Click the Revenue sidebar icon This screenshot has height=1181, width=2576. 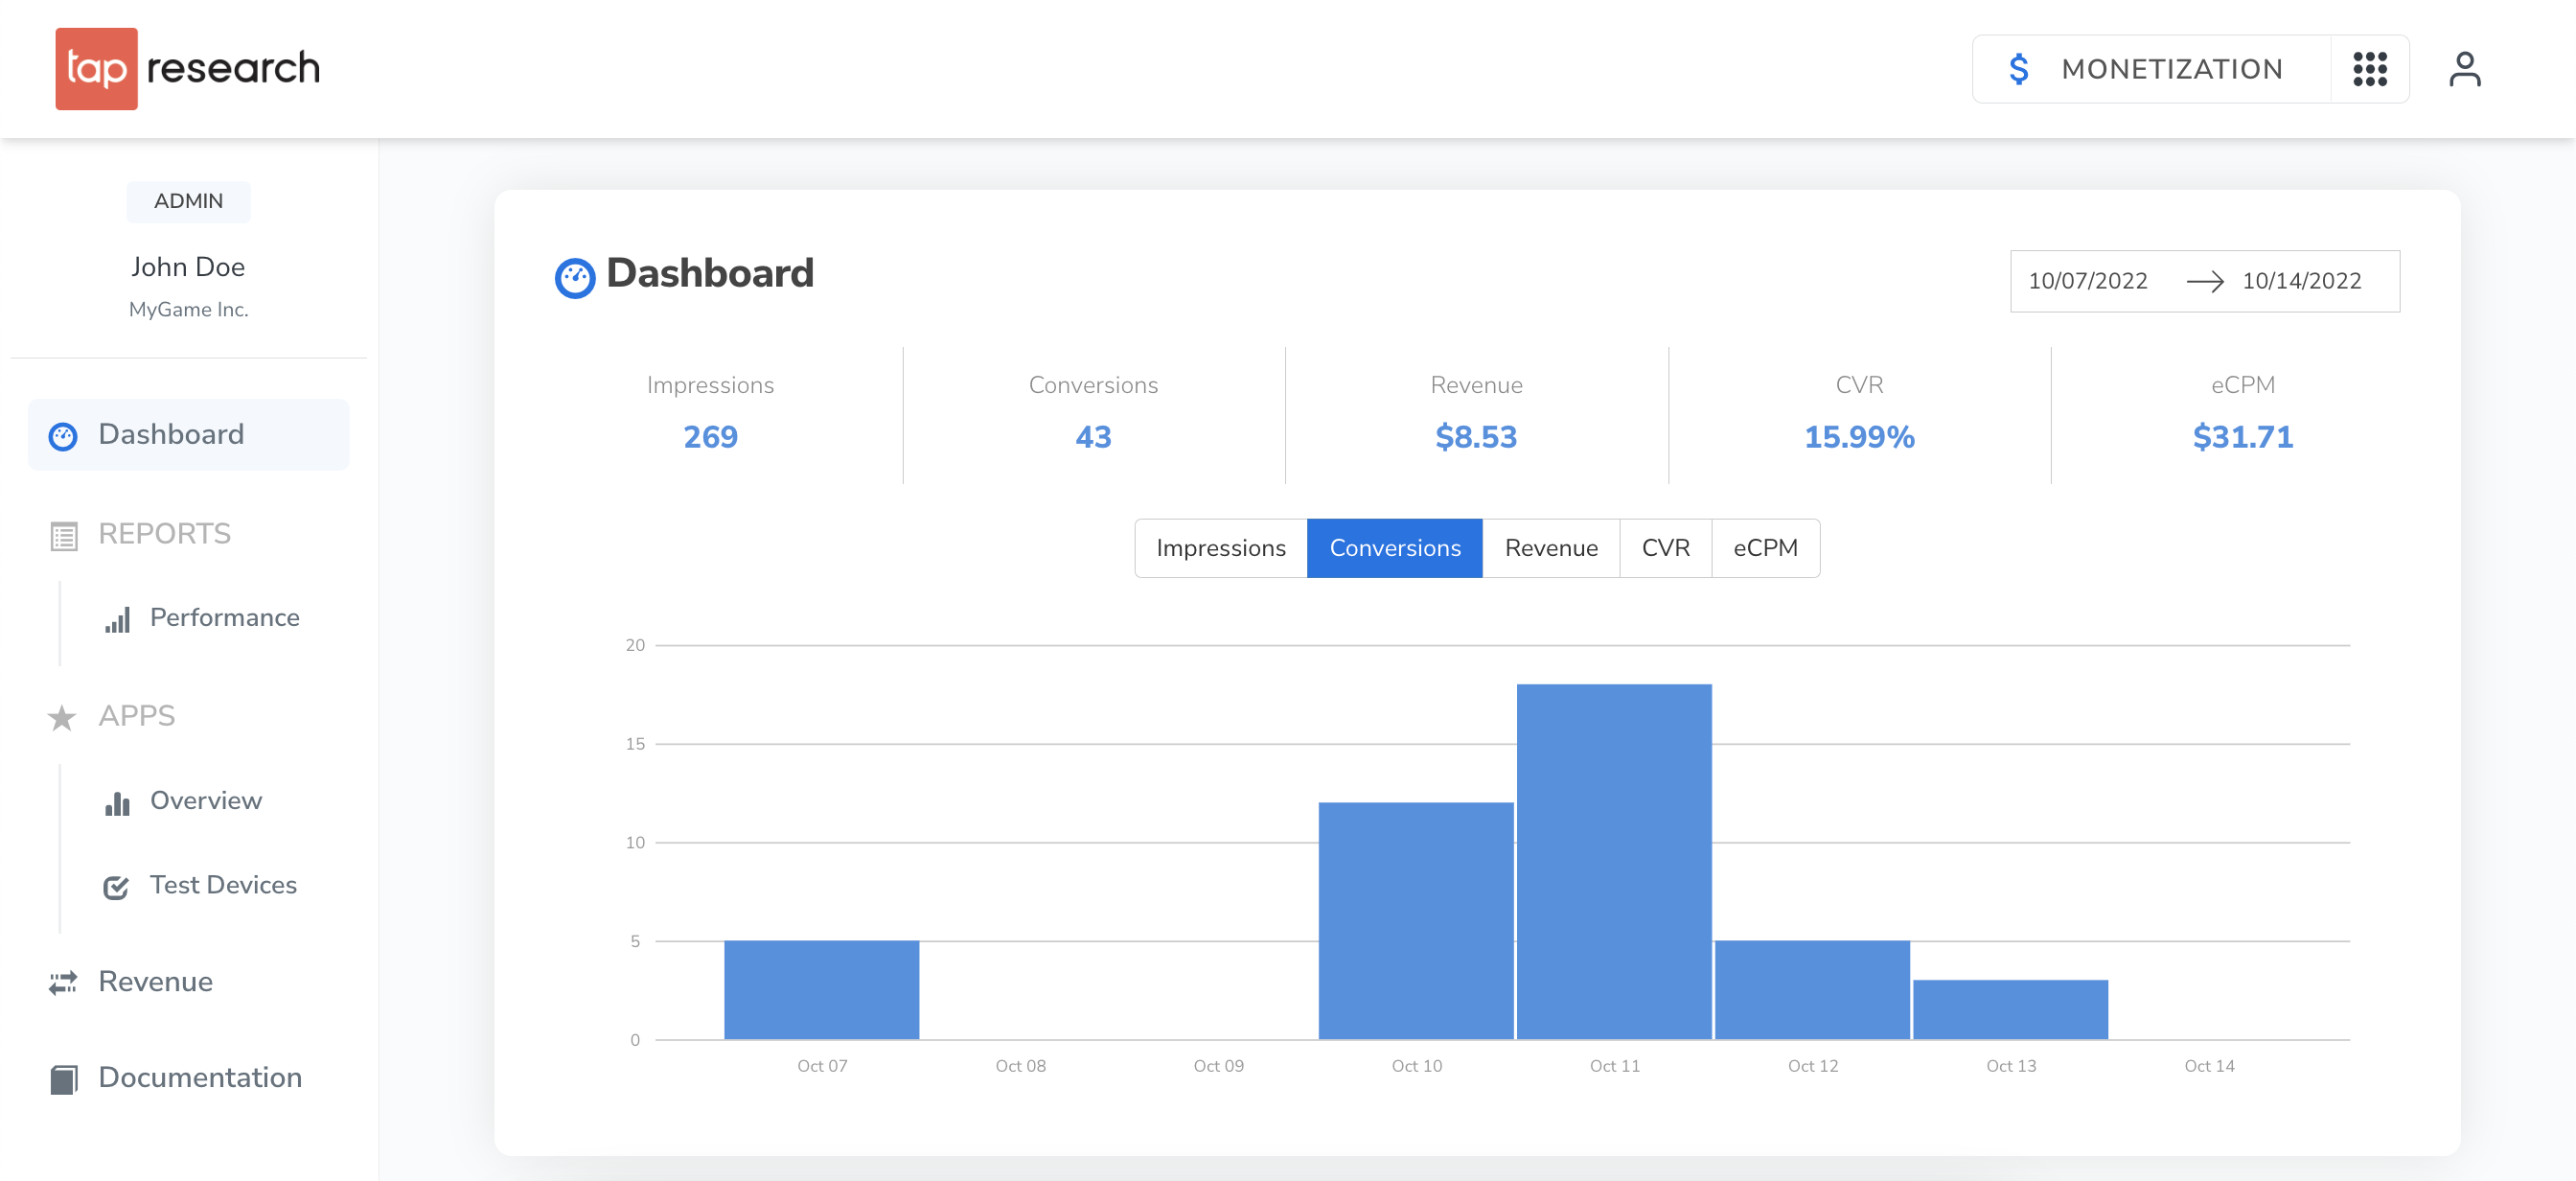coord(60,981)
